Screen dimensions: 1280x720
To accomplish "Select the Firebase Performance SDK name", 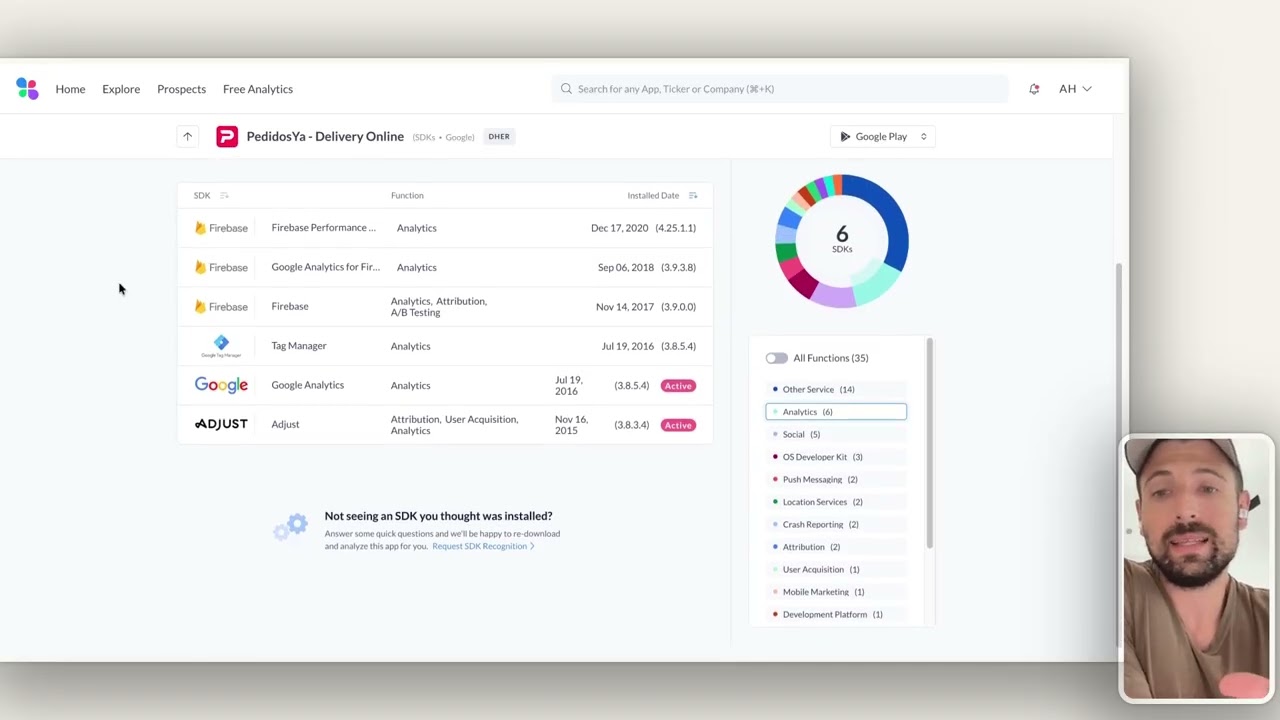I will coord(324,228).
